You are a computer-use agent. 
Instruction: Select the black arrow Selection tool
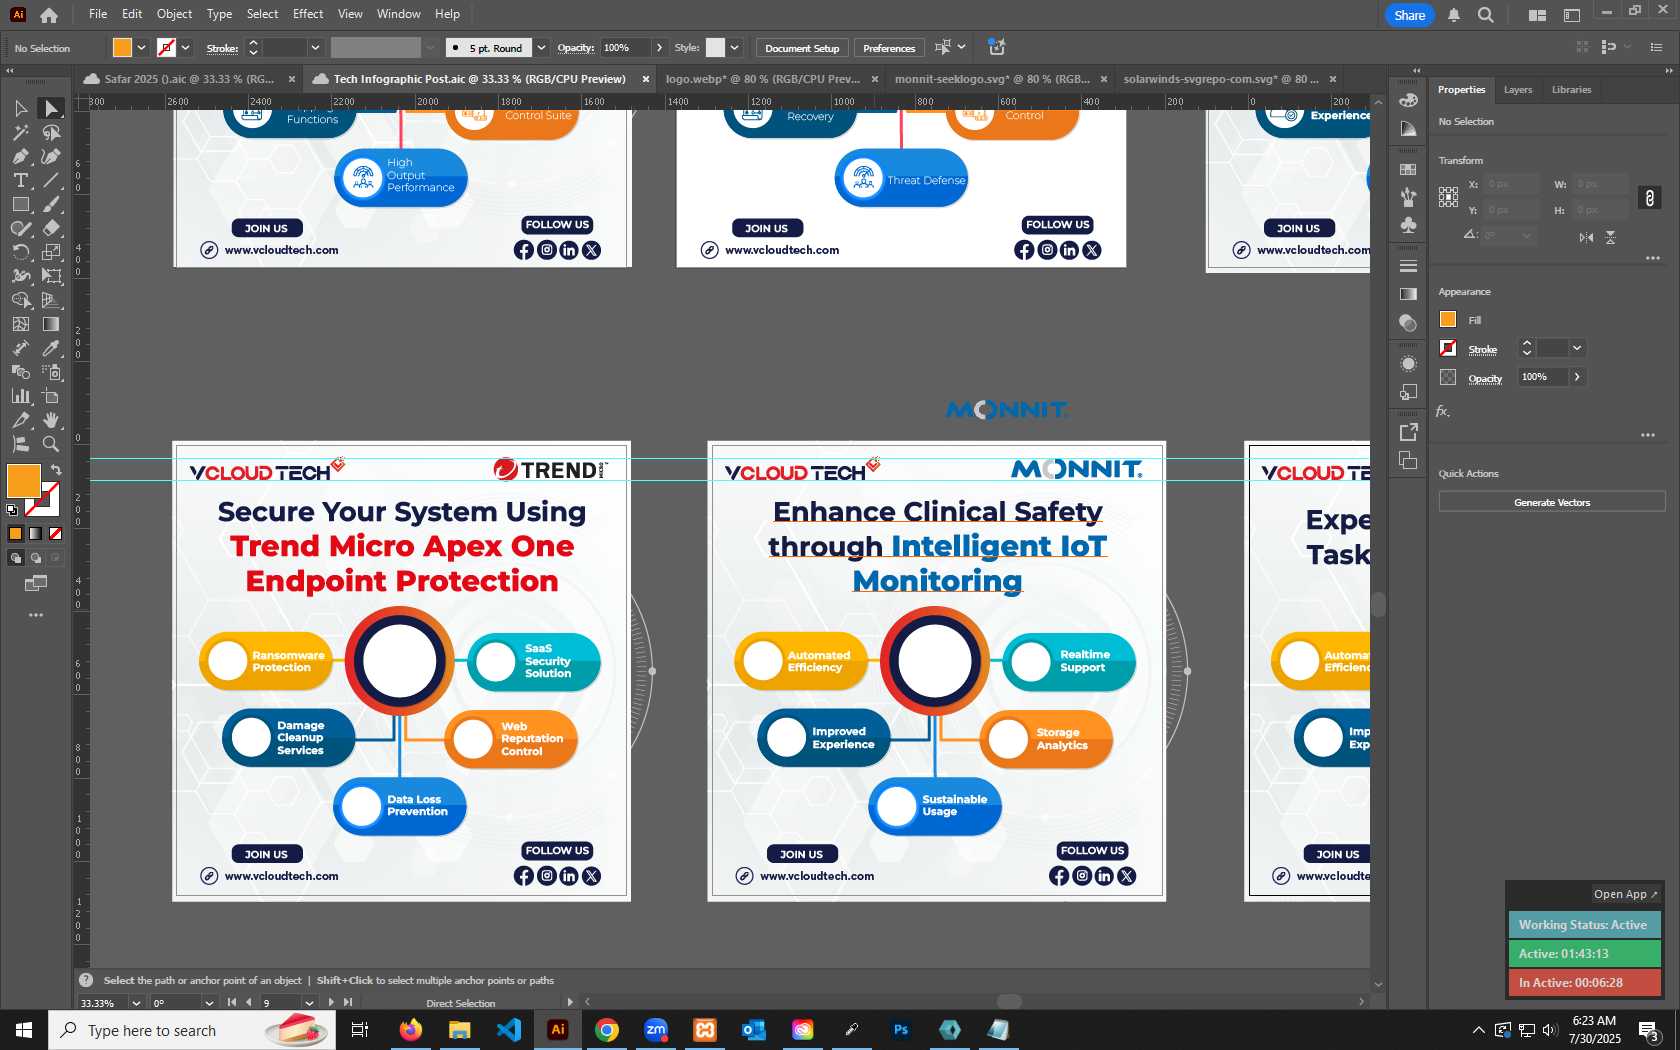pyautogui.click(x=20, y=108)
